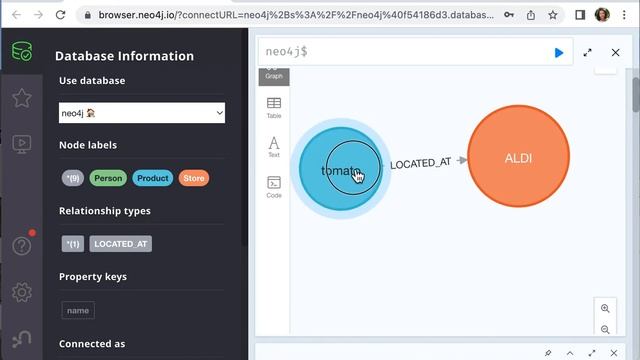Open the Favorites star sidebar icon
Viewport: 640px width, 360px height.
tap(22, 98)
